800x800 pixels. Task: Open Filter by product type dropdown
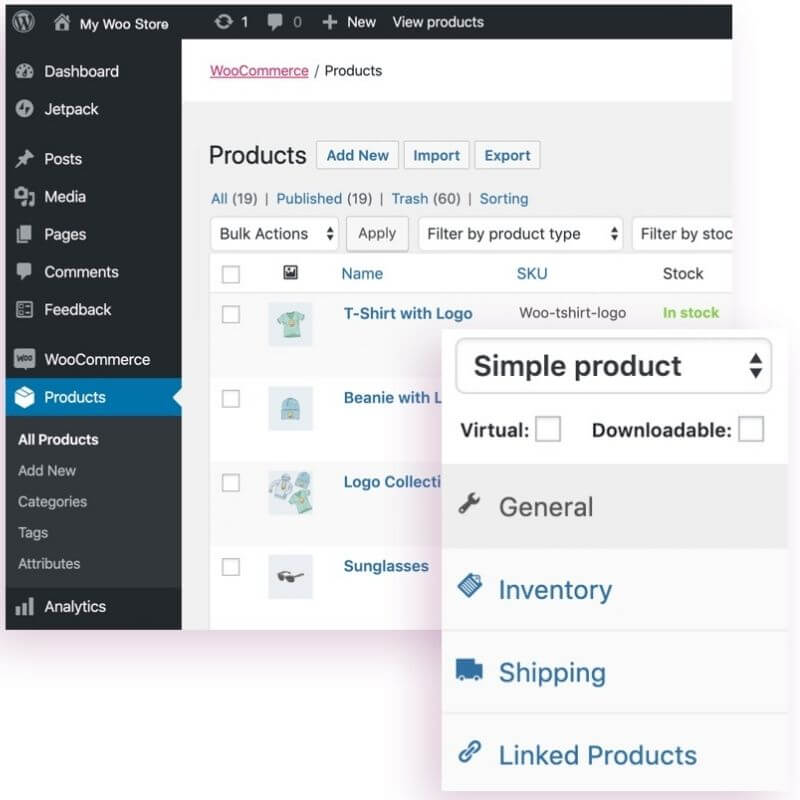[520, 234]
